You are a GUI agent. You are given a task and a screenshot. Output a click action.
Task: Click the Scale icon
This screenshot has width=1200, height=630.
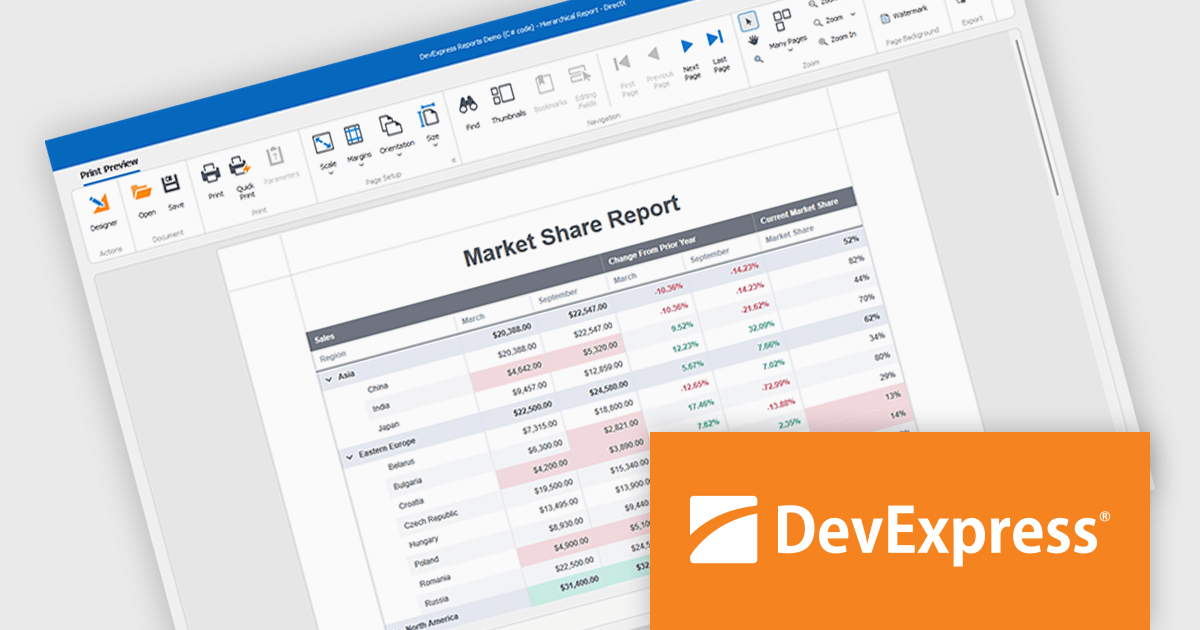(x=323, y=142)
